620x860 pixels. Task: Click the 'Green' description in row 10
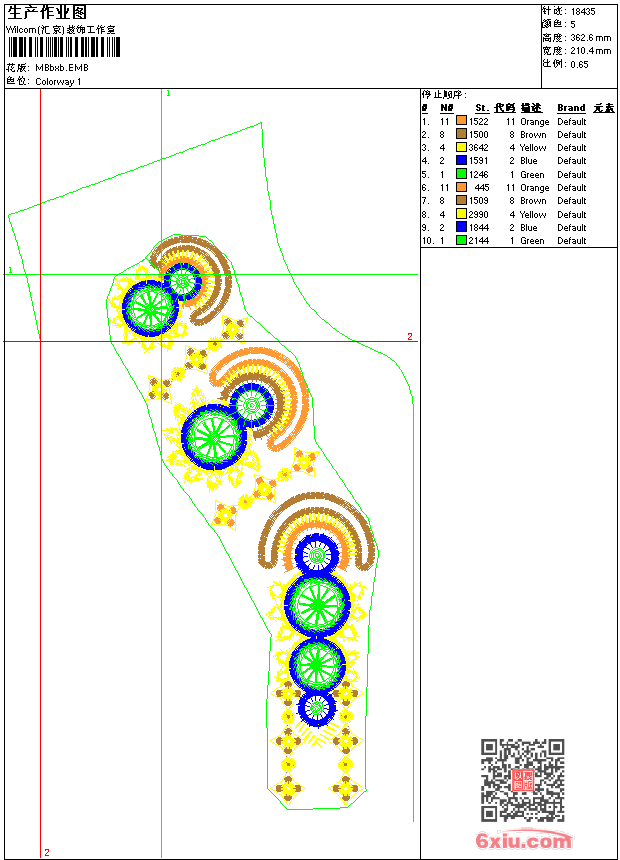(532, 241)
